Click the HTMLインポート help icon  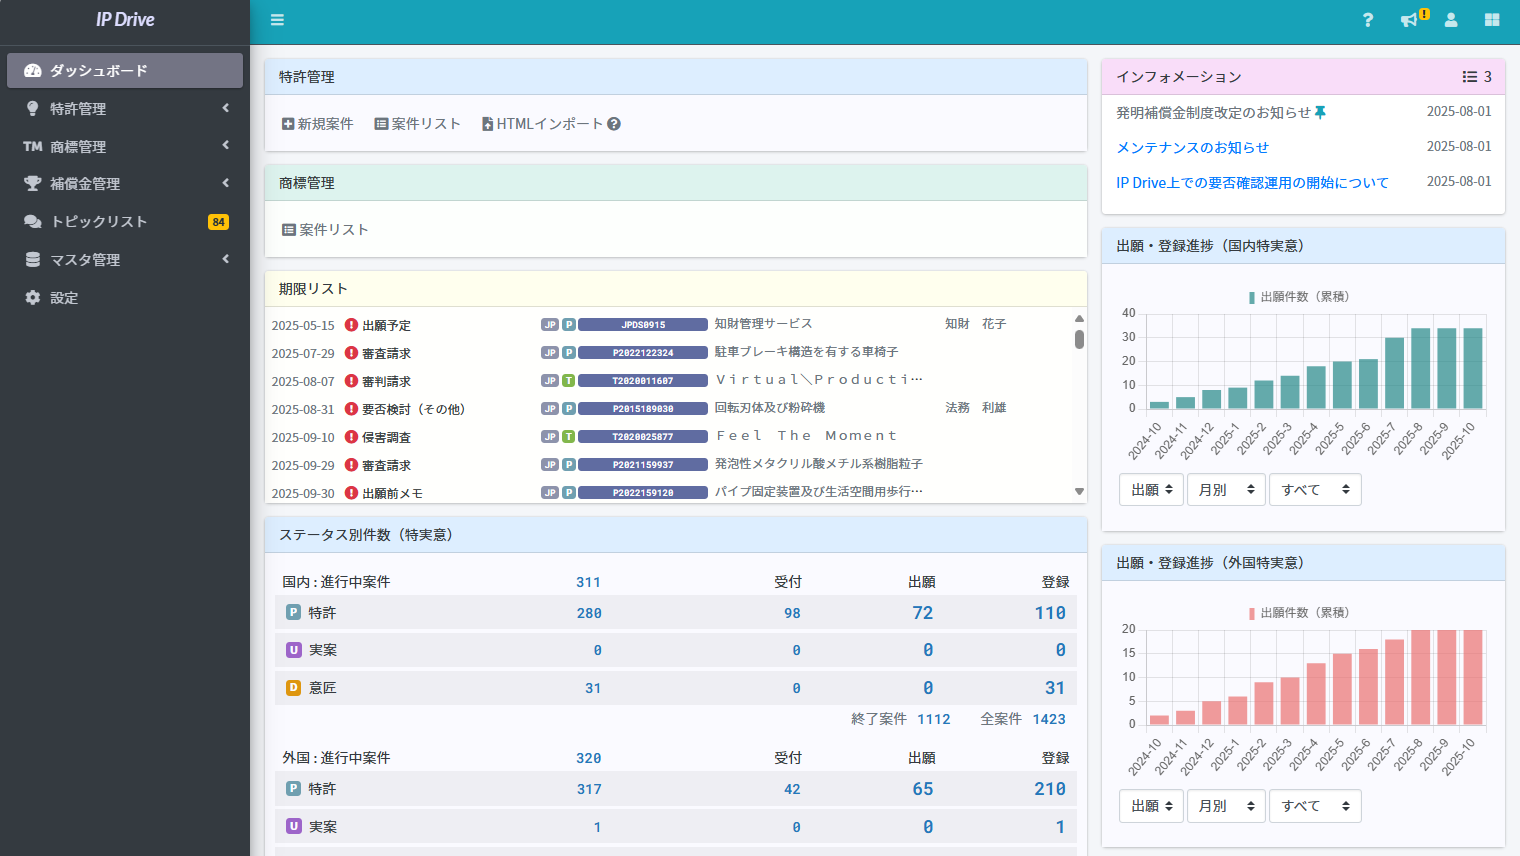614,124
